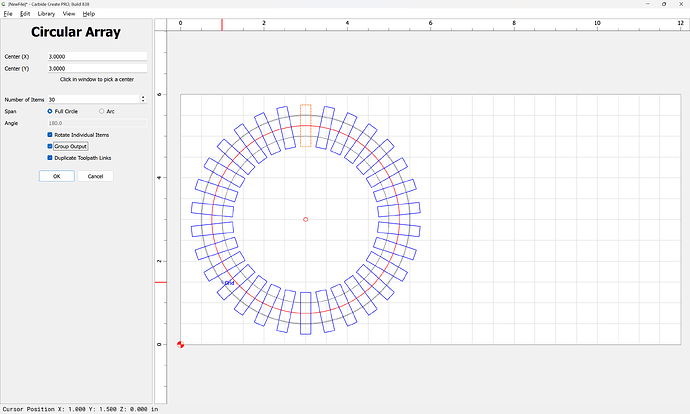Click the origin marker icon on canvas
This screenshot has width=690, height=414.
(x=181, y=344)
